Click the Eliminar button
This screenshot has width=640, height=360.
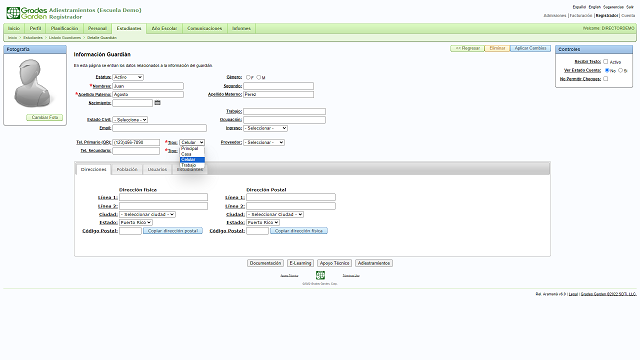pyautogui.click(x=497, y=48)
